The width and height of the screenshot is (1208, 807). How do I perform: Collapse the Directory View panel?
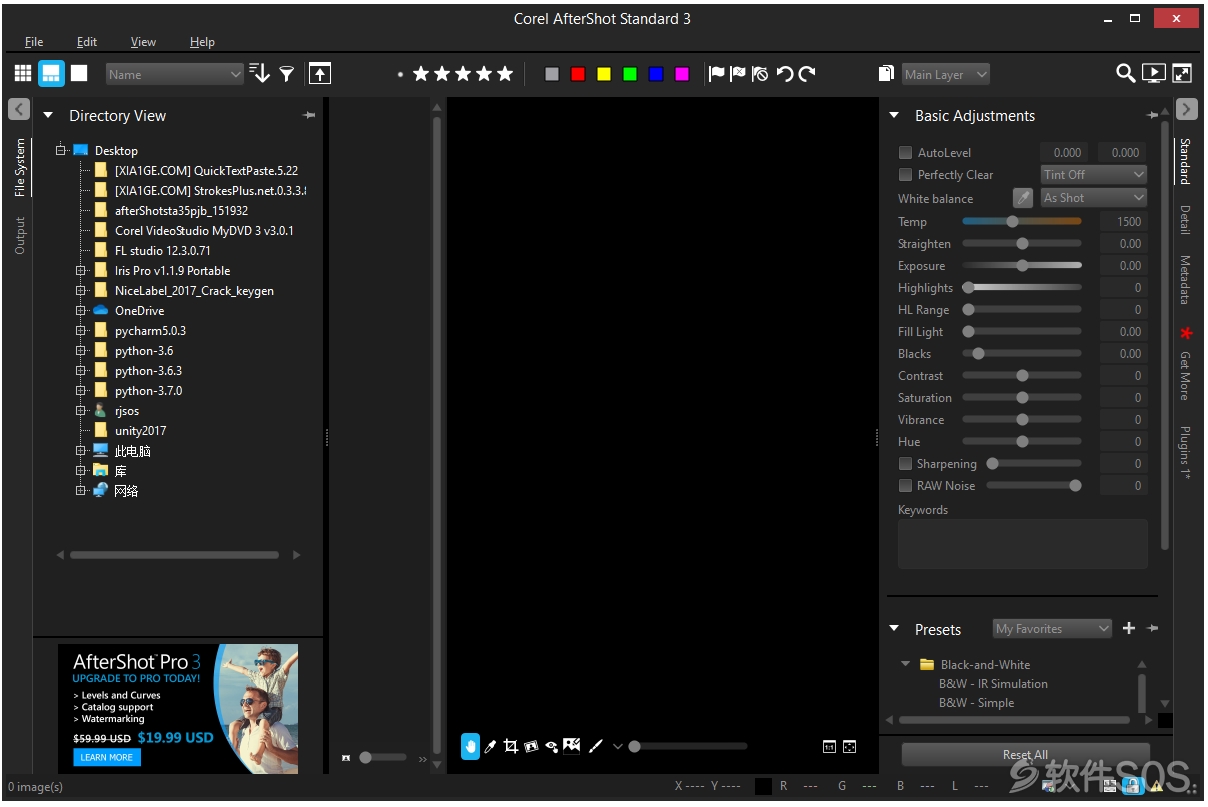point(48,116)
